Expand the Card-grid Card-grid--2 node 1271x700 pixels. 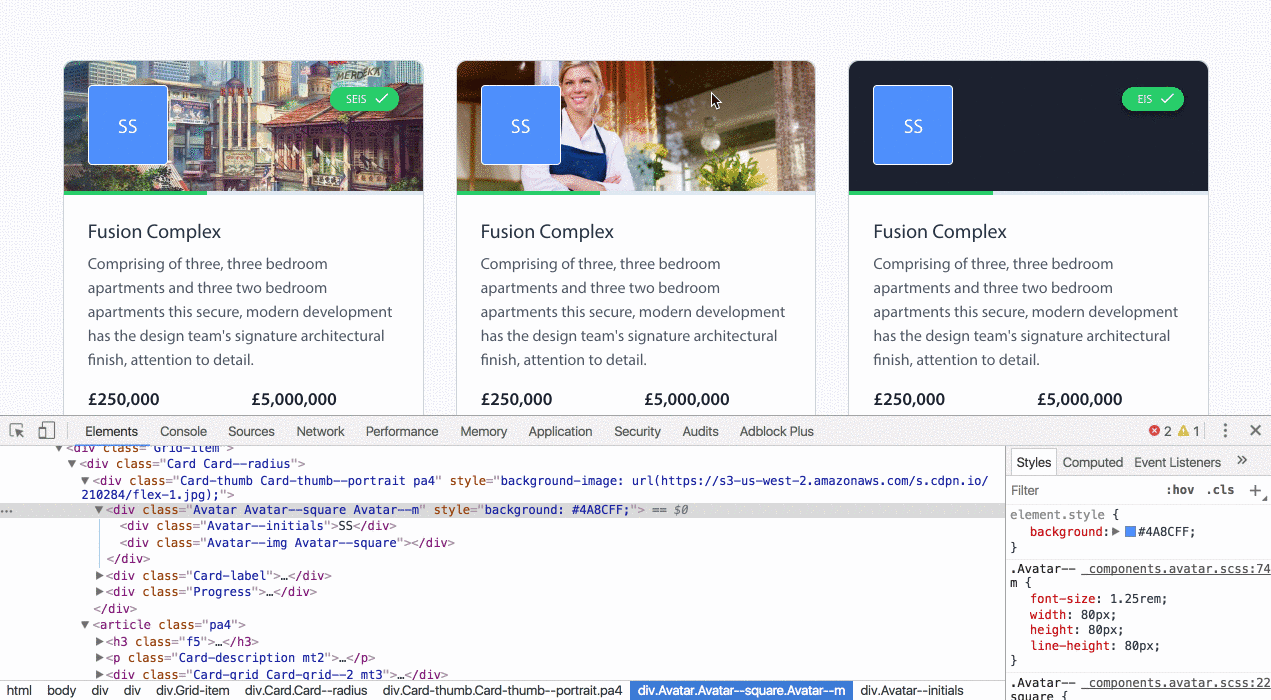[x=99, y=675]
